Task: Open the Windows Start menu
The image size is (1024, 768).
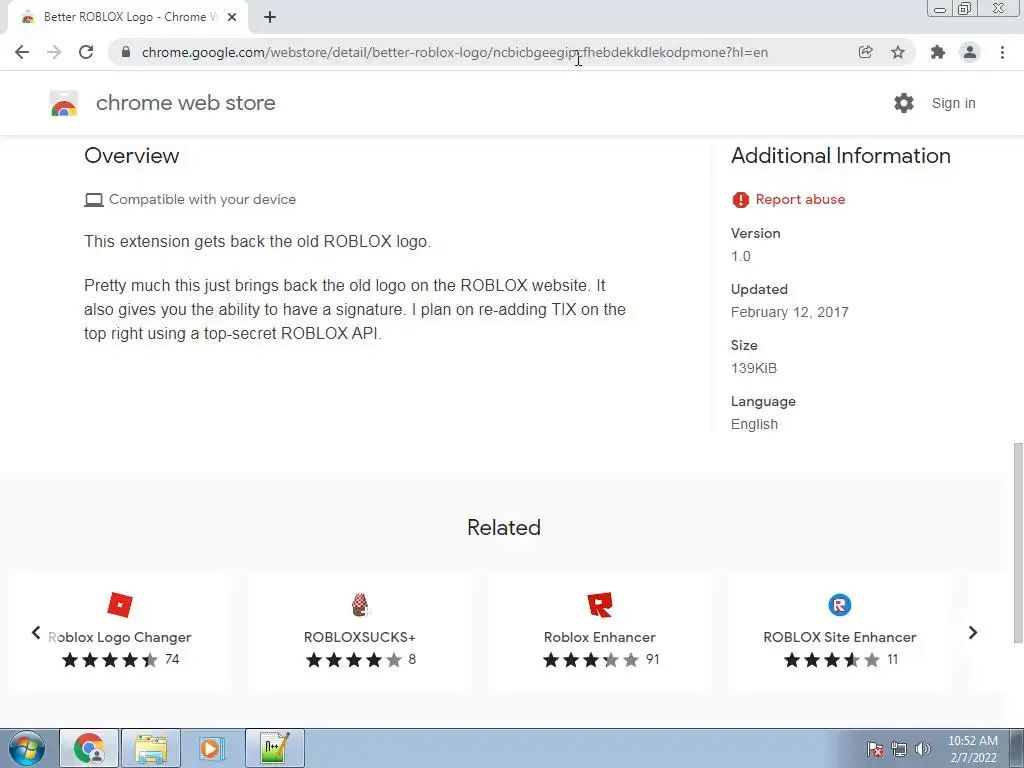Action: click(x=27, y=748)
